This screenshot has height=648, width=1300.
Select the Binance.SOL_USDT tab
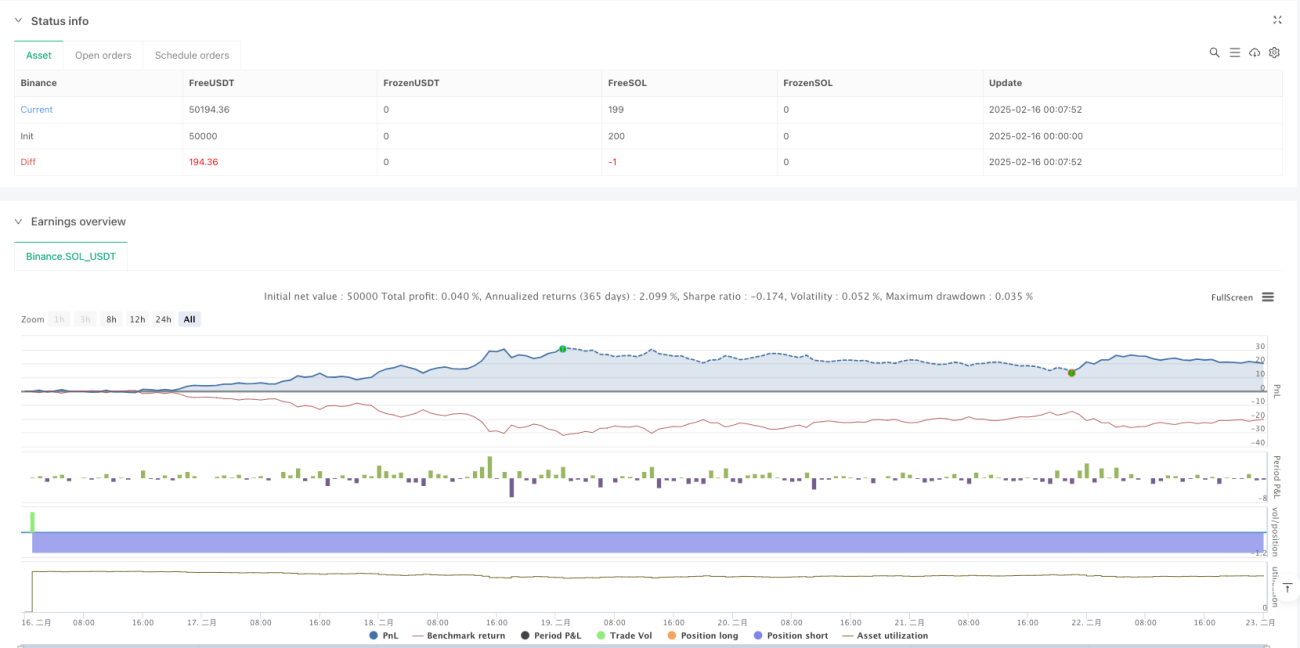click(71, 257)
